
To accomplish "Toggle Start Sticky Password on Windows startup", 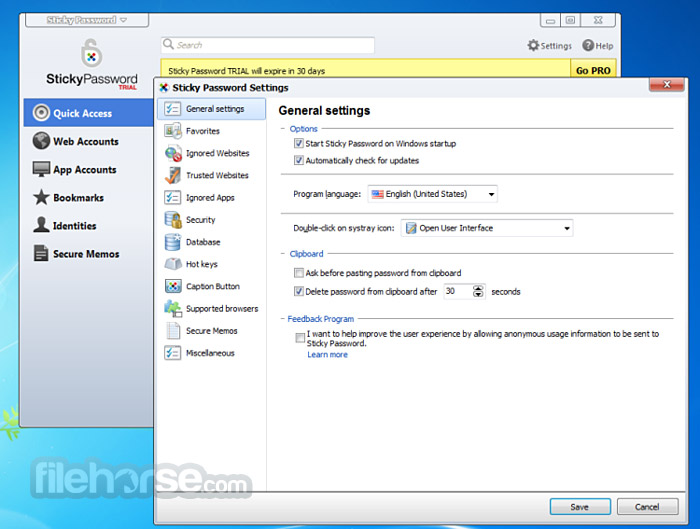I will (299, 143).
